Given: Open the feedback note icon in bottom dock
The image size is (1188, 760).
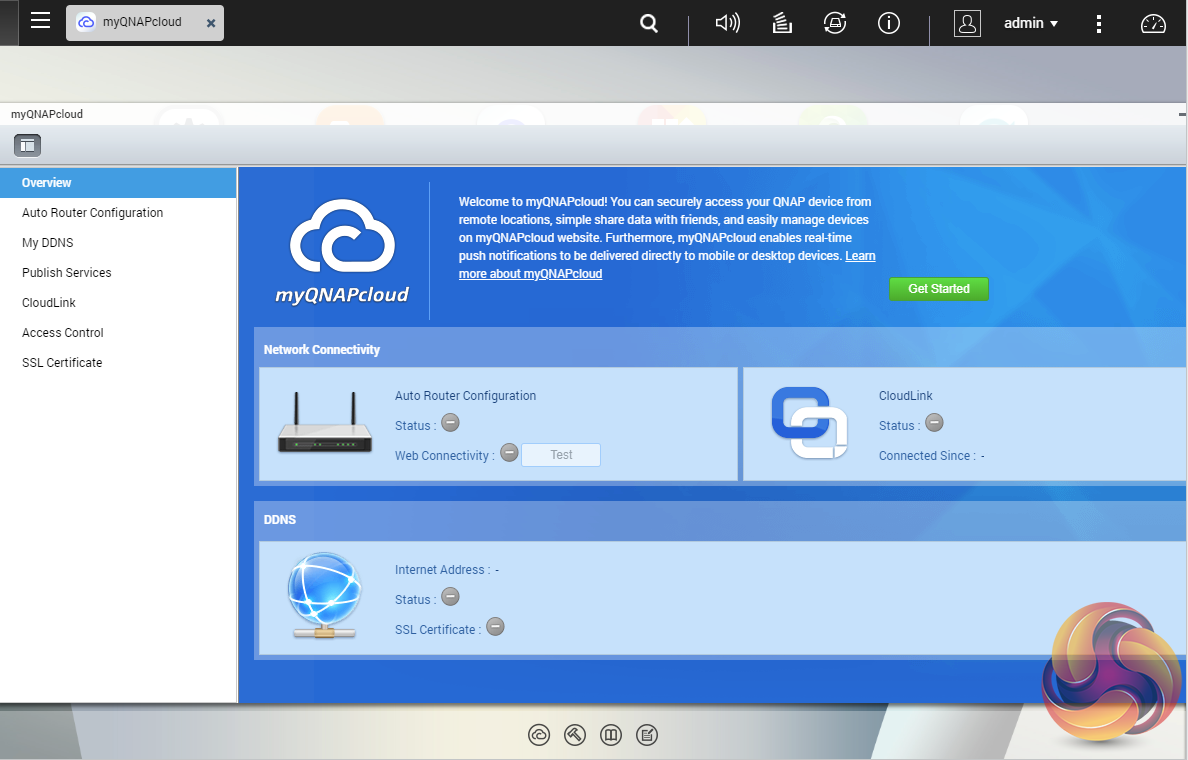Looking at the screenshot, I should click(647, 735).
